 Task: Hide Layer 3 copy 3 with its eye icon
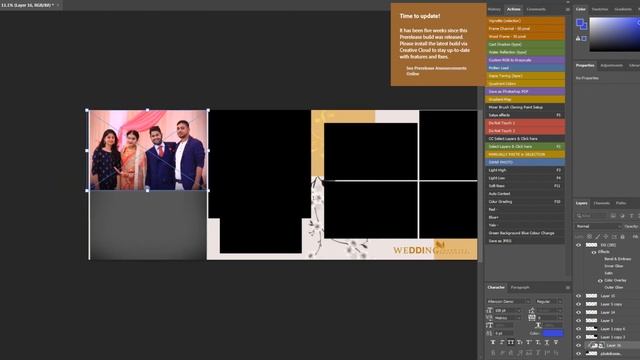coord(578,337)
